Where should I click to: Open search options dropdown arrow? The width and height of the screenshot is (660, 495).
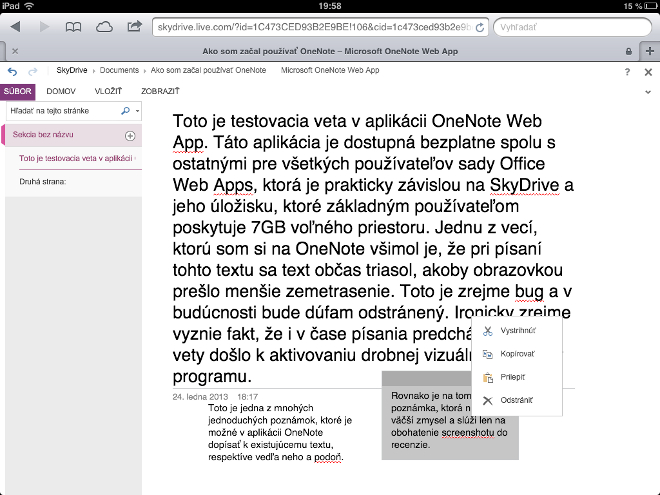pos(137,111)
